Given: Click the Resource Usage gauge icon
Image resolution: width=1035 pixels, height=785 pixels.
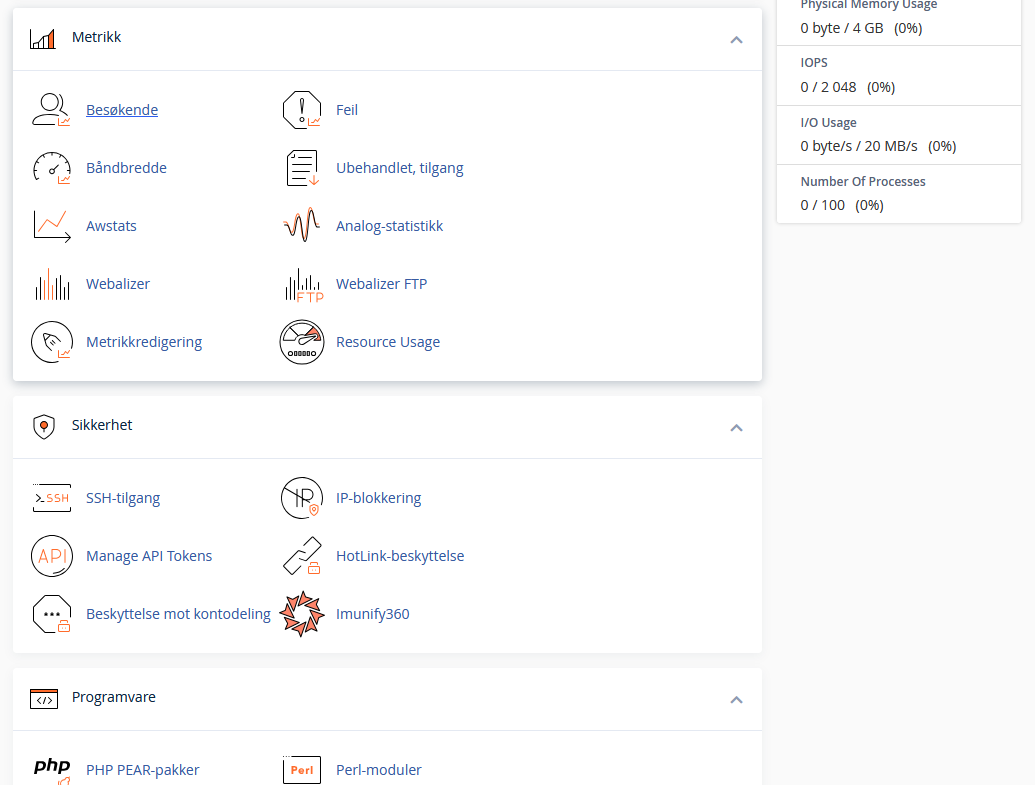Looking at the screenshot, I should click(302, 342).
